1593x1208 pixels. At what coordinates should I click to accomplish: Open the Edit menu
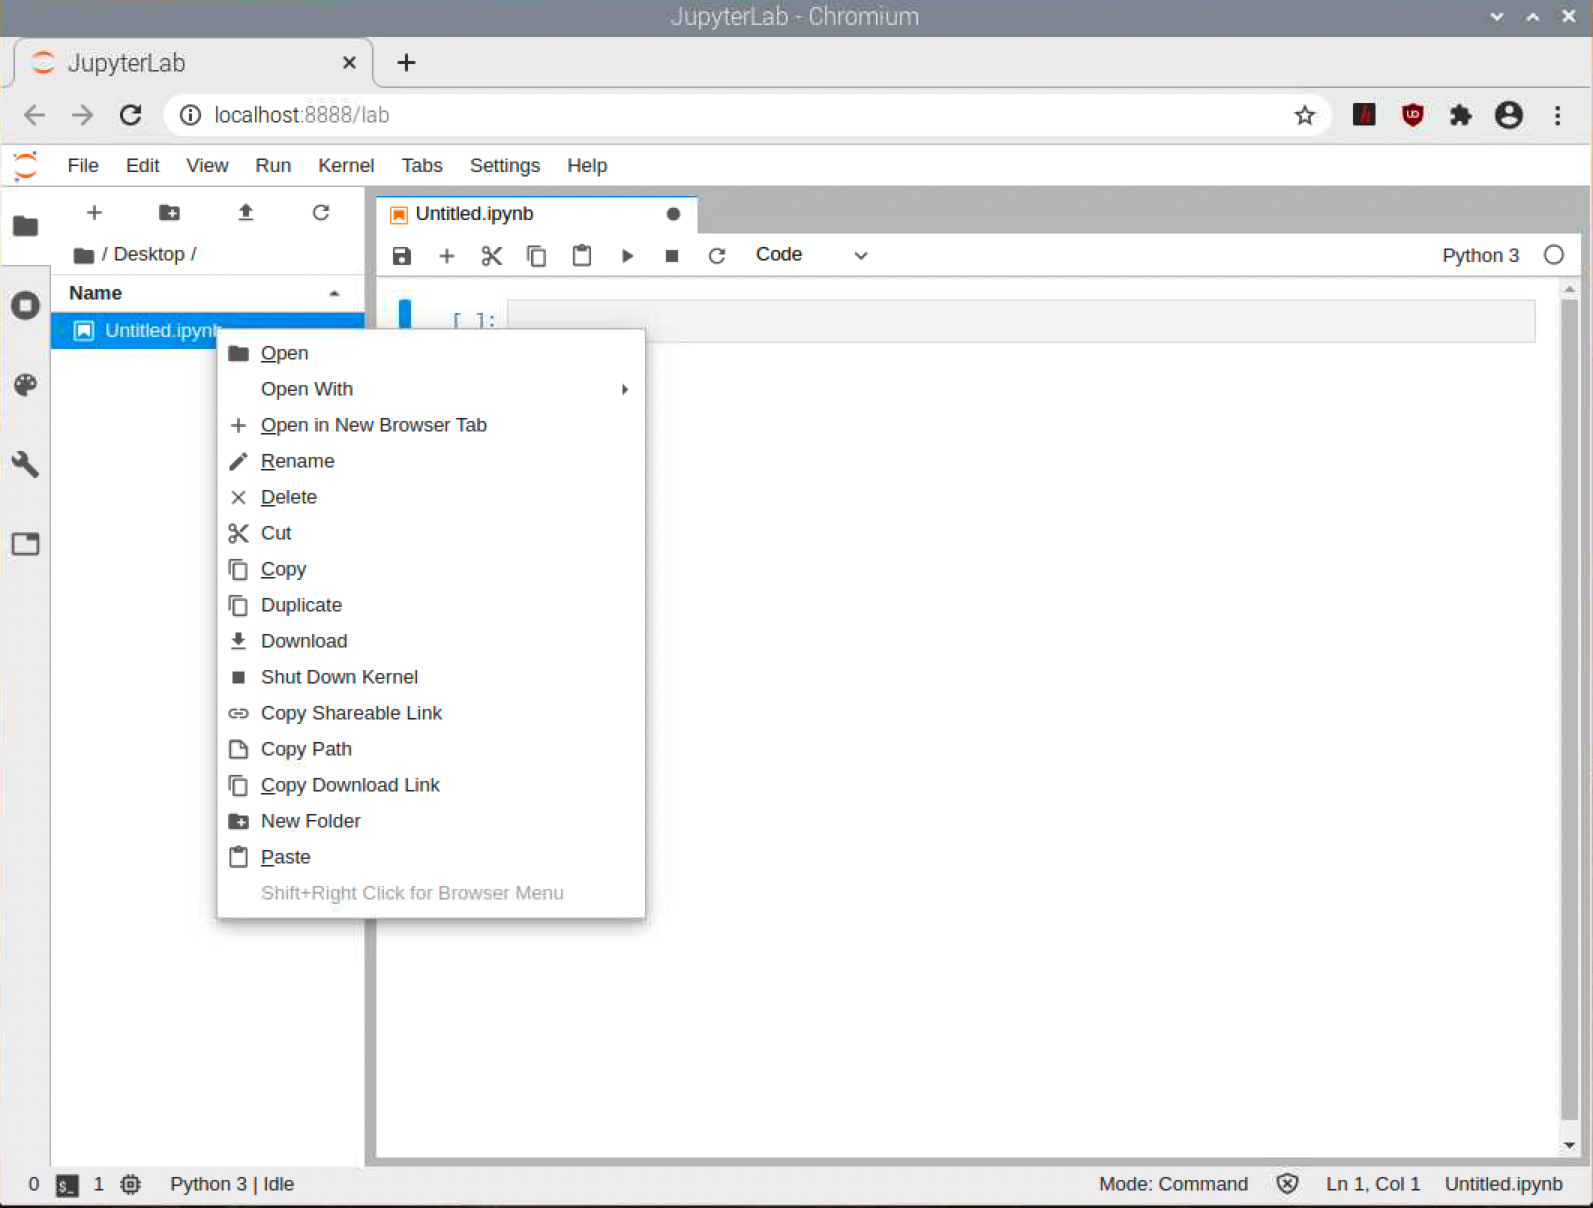tap(142, 165)
